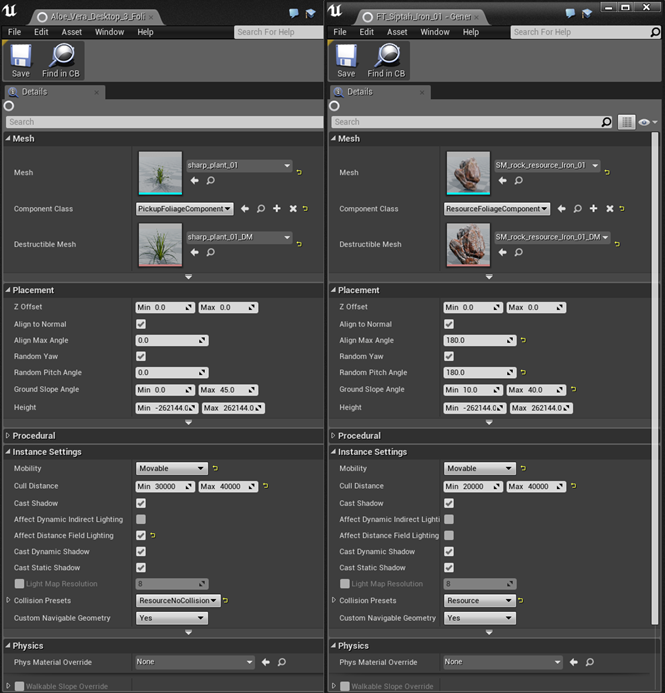This screenshot has height=693, width=665.
Task: Toggle Random Yaw in the FT_Siptah_Iron window
Action: [449, 356]
